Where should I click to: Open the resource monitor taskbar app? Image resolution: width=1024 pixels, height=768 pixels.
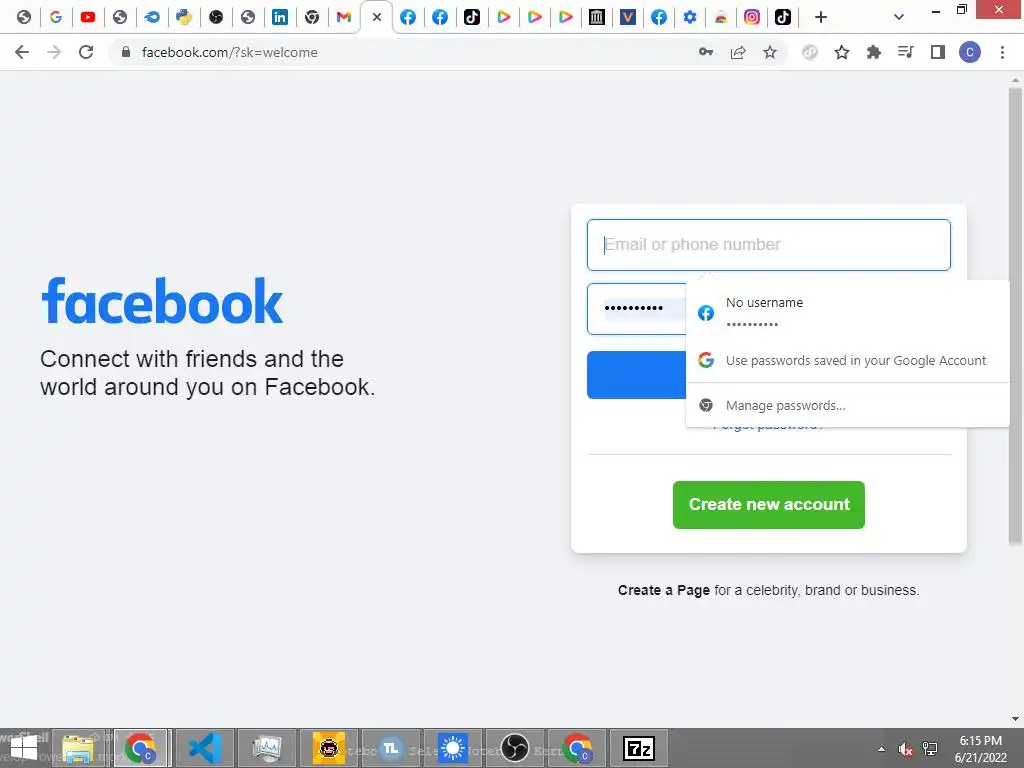[267, 748]
